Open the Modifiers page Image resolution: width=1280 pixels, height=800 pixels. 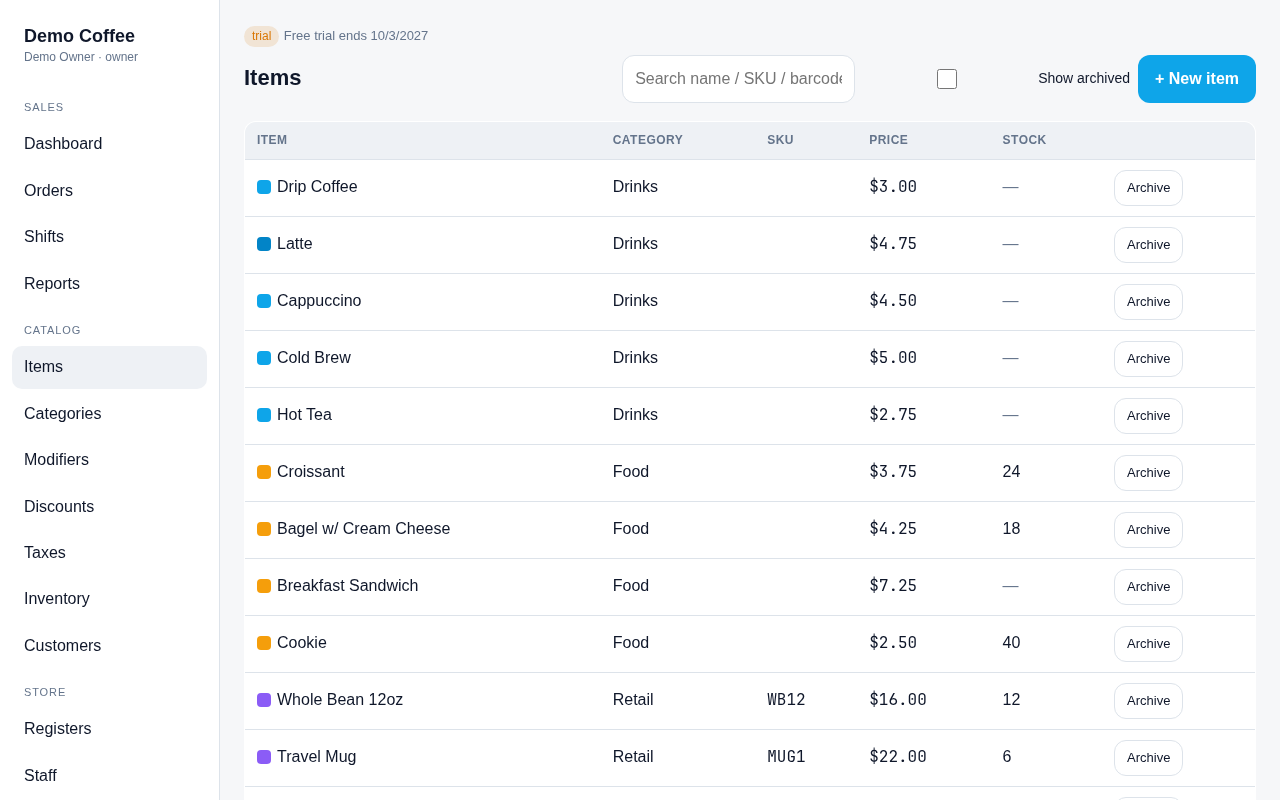tap(109, 460)
